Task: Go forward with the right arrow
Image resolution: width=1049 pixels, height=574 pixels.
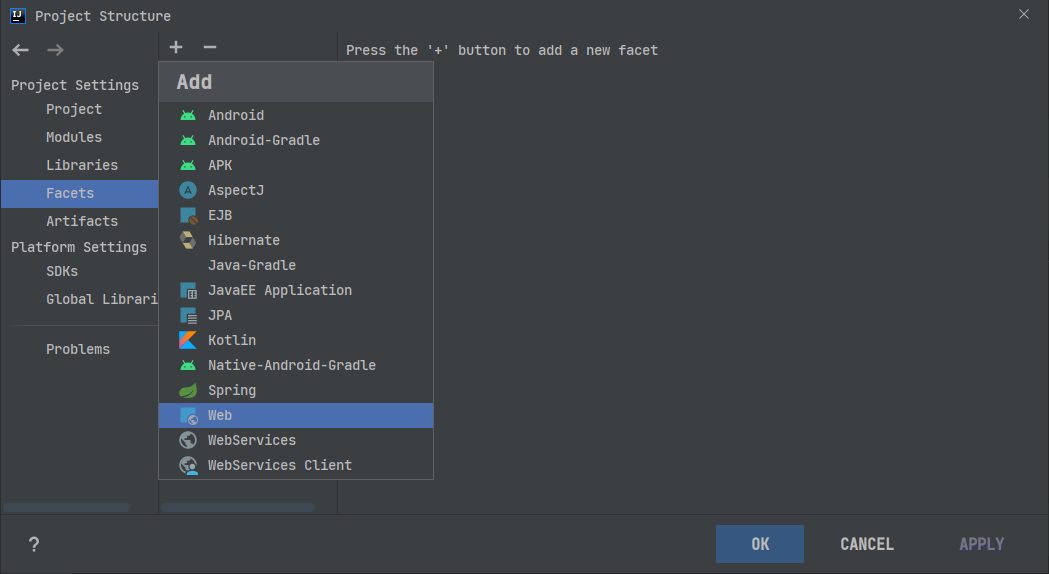Action: (56, 50)
